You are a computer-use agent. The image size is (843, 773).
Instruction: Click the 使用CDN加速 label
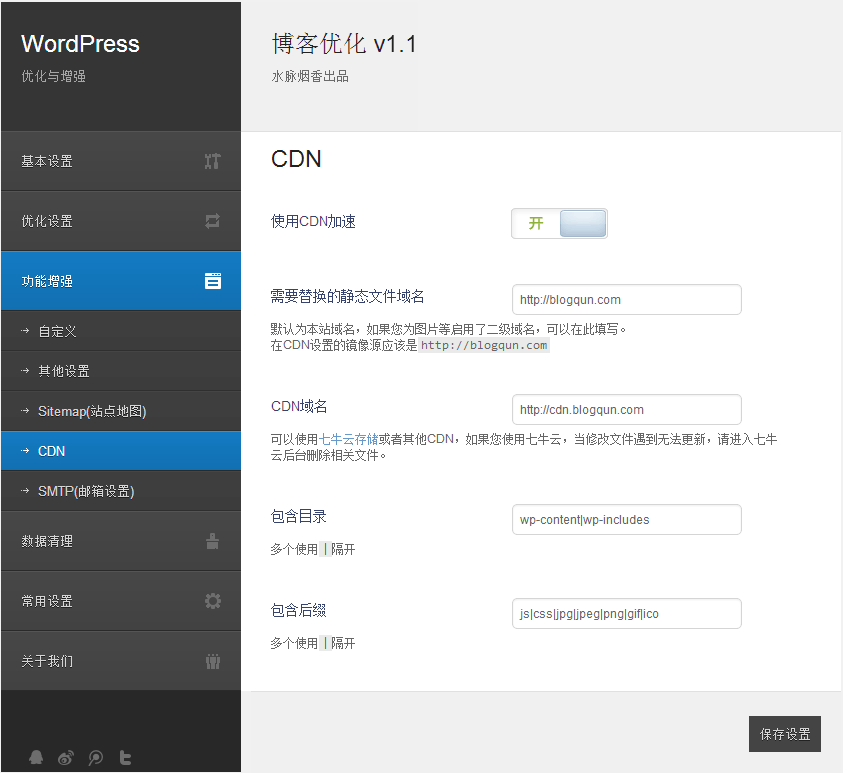313,221
